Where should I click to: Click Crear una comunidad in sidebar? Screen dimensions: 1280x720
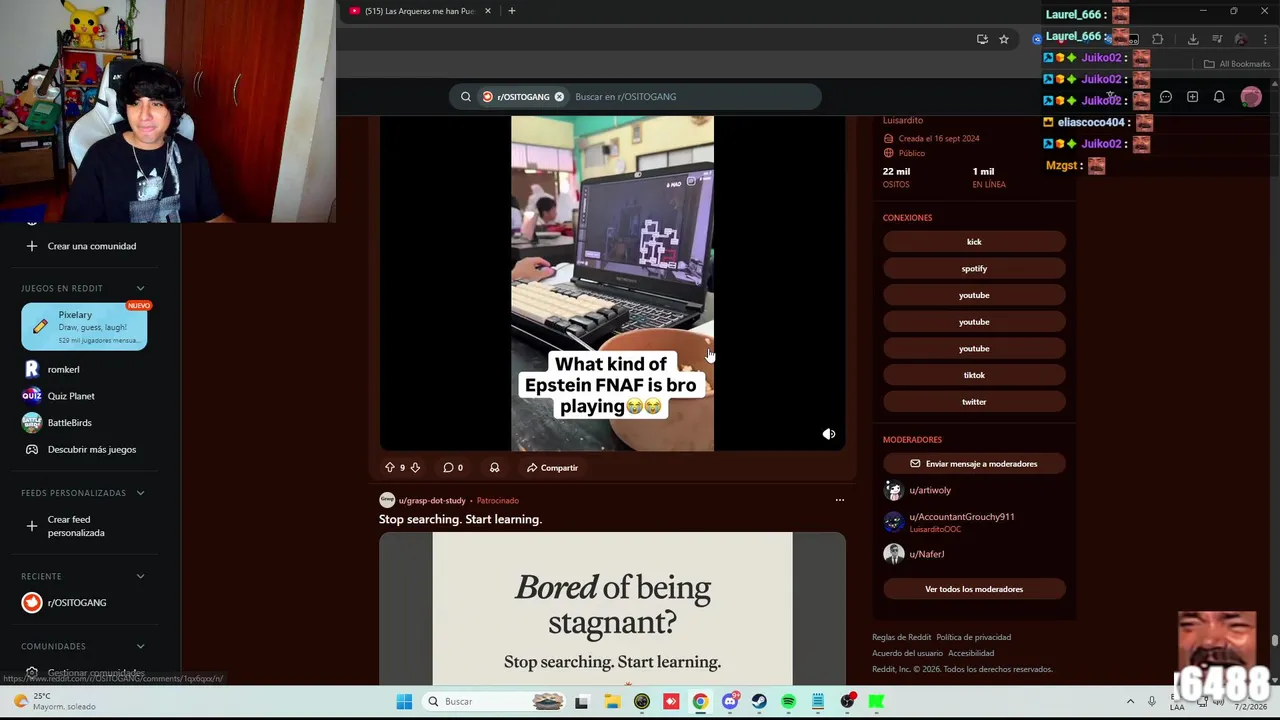[x=84, y=246]
